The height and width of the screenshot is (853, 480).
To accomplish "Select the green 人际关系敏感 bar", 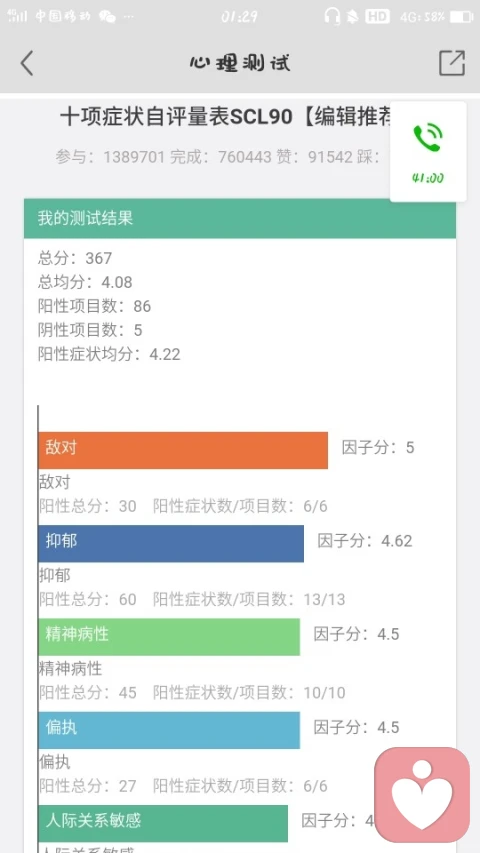I will [163, 824].
